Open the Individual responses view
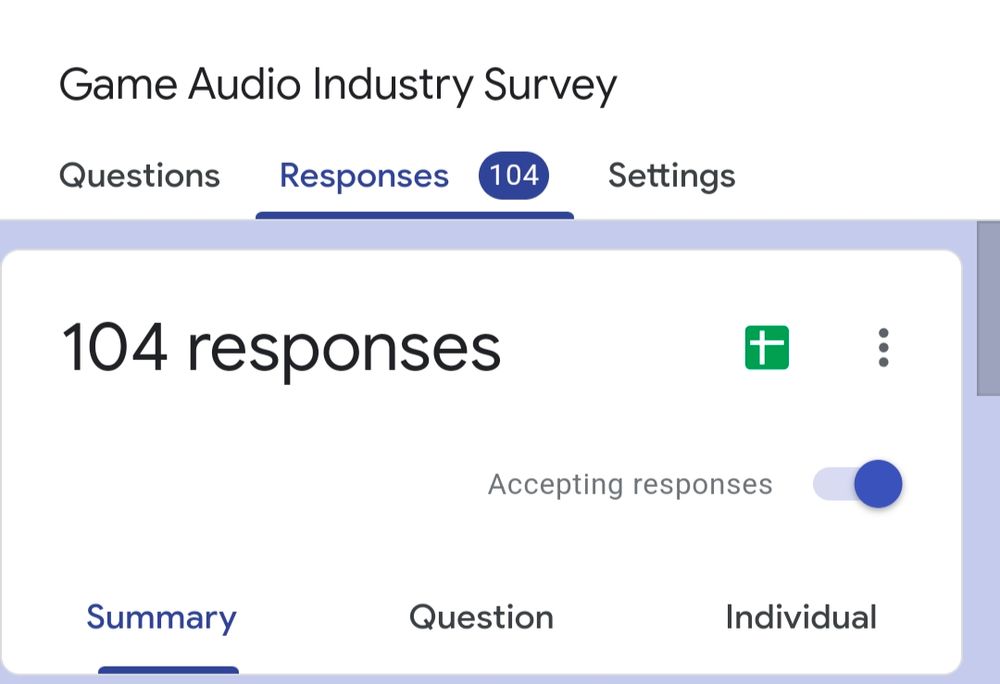Screen dimensions: 1000x684 pyautogui.click(x=800, y=617)
